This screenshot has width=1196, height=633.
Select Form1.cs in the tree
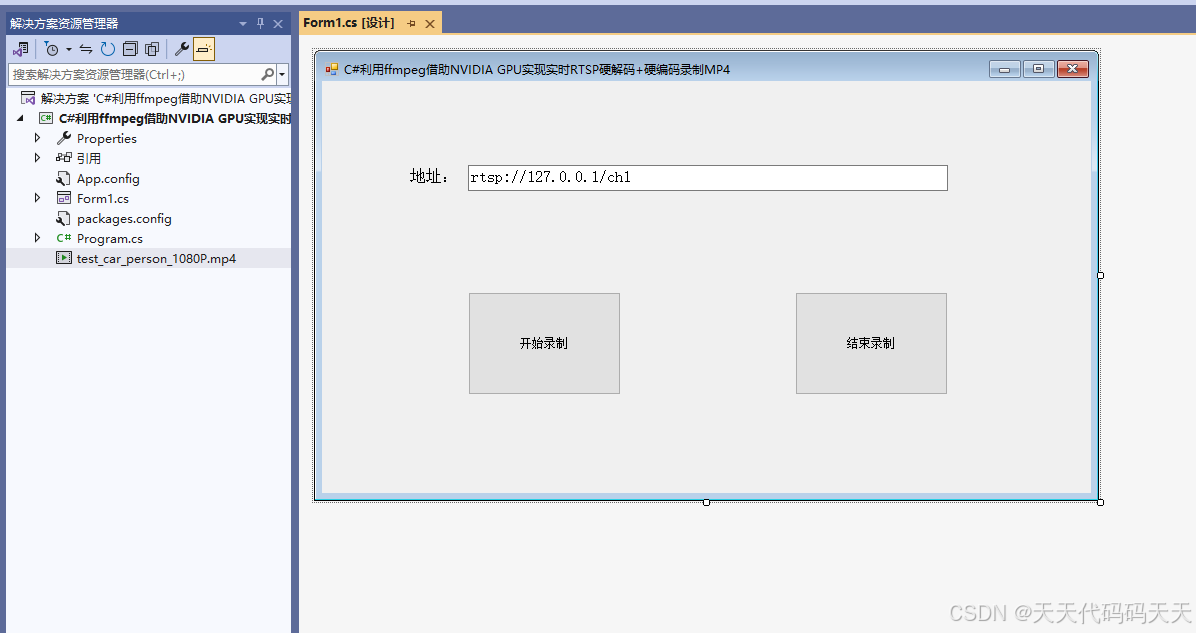(x=102, y=198)
